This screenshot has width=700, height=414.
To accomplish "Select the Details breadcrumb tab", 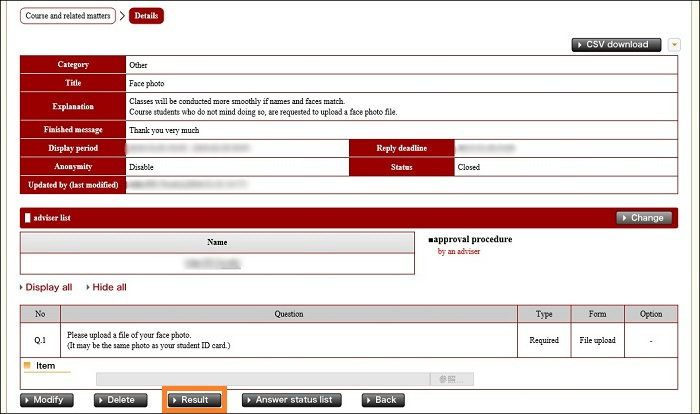I will coord(146,16).
